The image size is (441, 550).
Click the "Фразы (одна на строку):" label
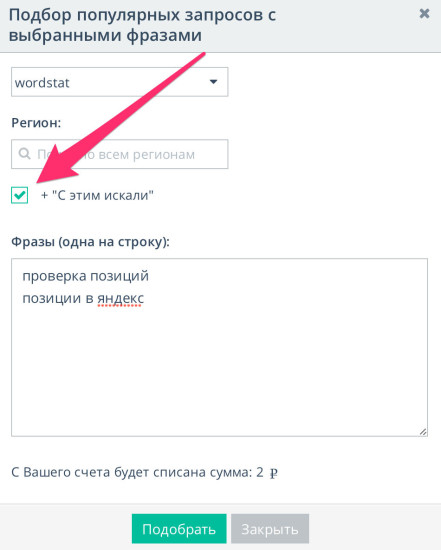[x=91, y=242]
